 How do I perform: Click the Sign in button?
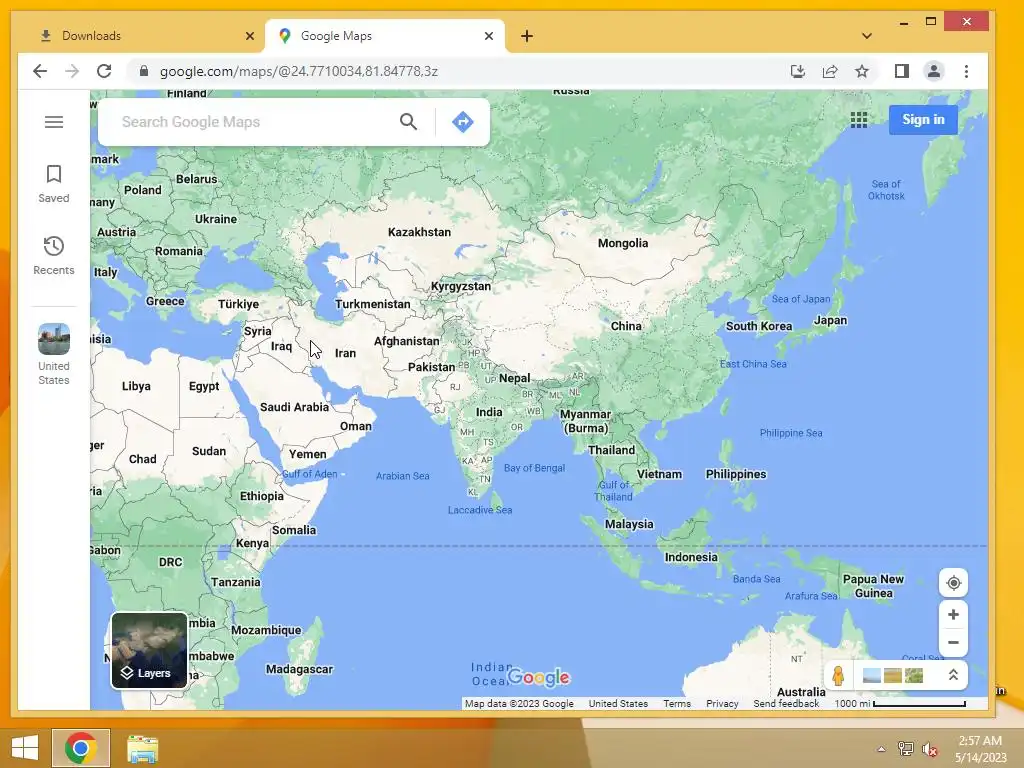pyautogui.click(x=923, y=120)
